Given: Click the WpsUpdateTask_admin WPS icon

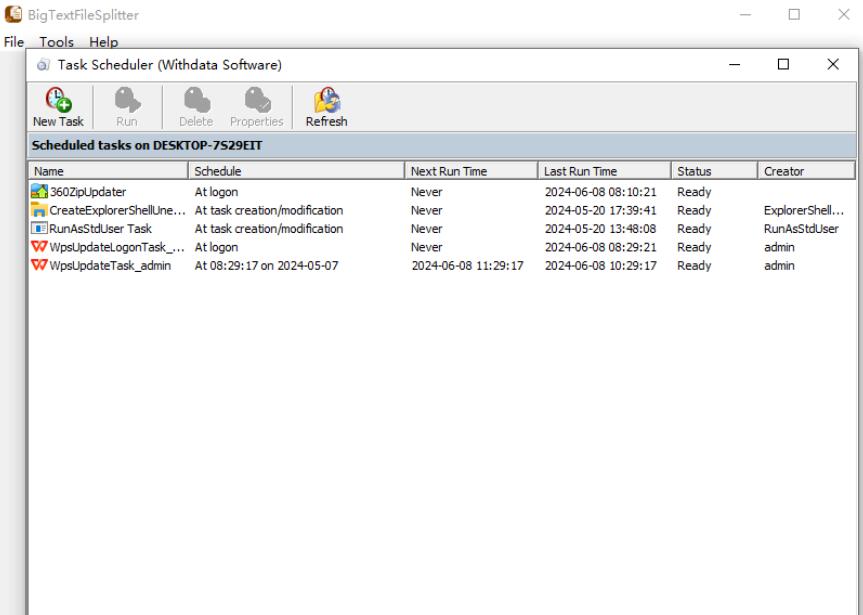Looking at the screenshot, I should (x=39, y=265).
